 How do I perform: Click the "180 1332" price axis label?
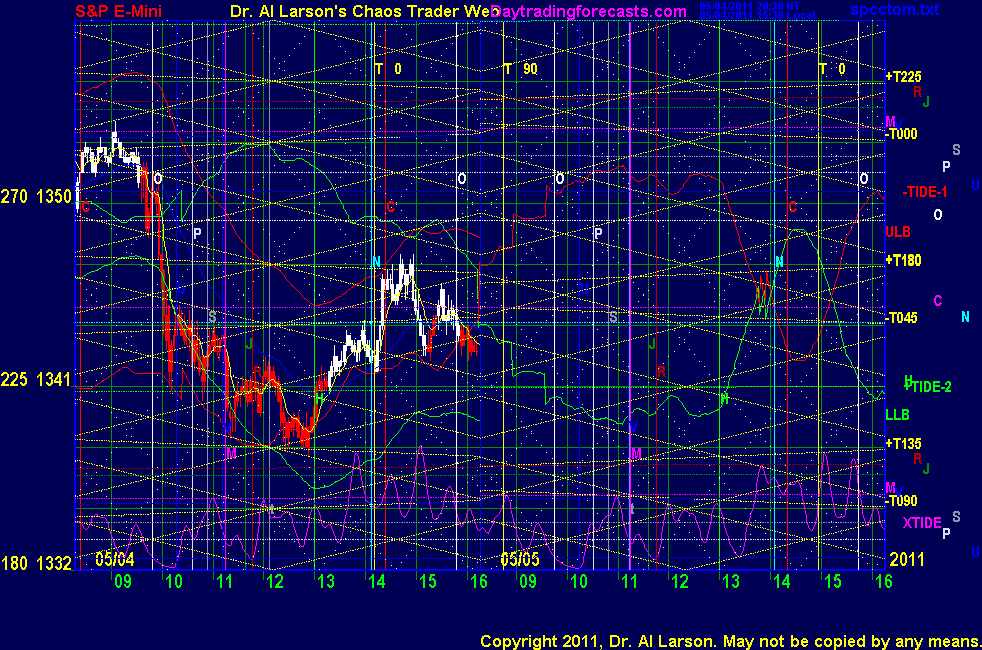coord(36,563)
